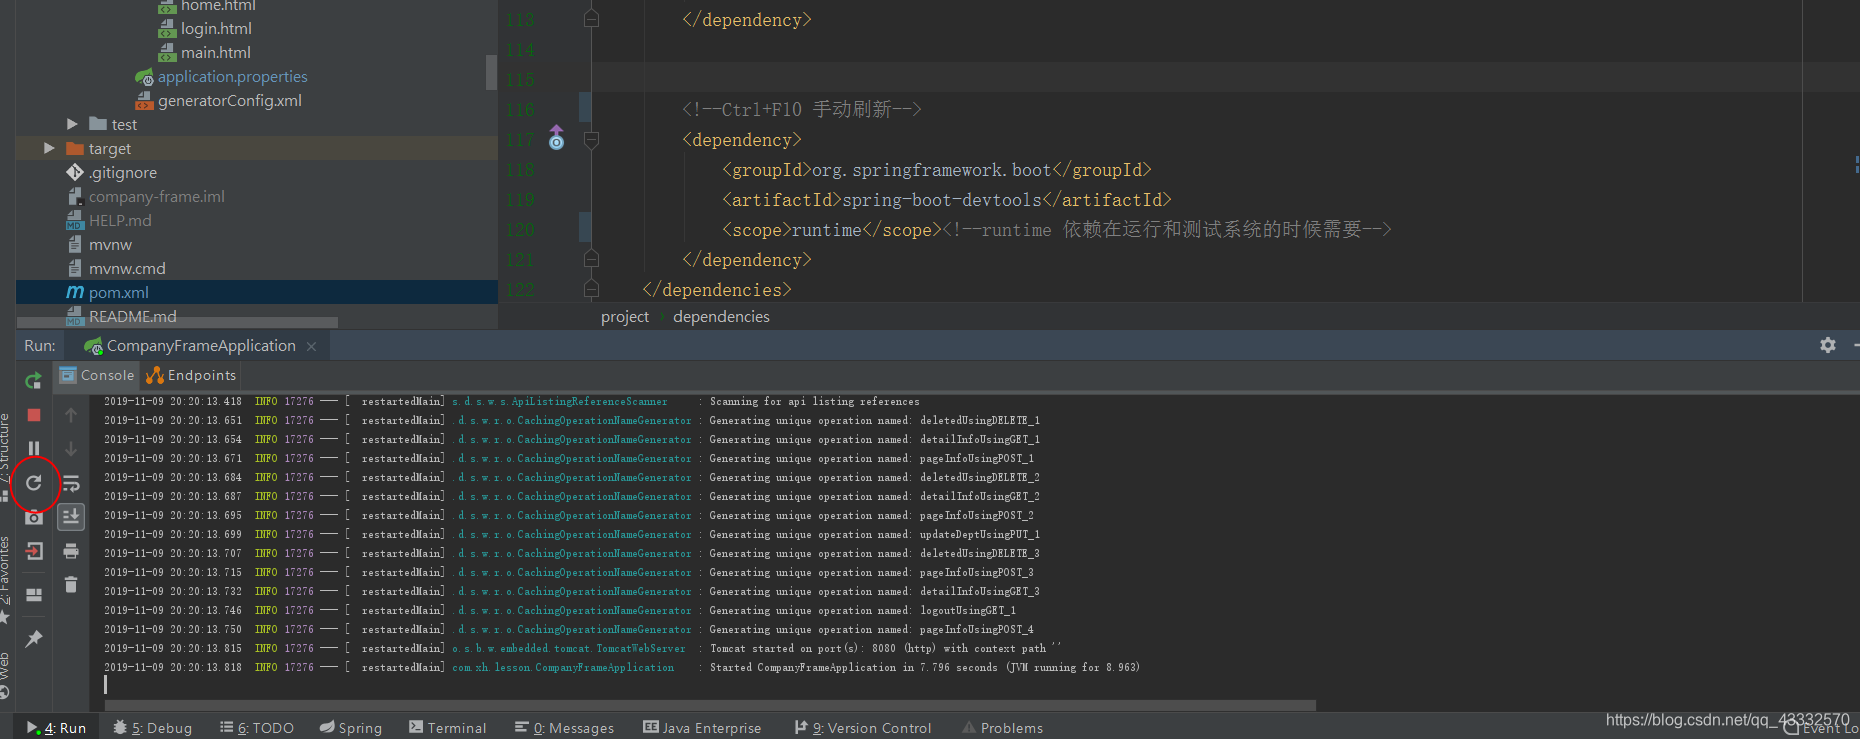Open the Terminal tool window
The image size is (1860, 739).
448,728
